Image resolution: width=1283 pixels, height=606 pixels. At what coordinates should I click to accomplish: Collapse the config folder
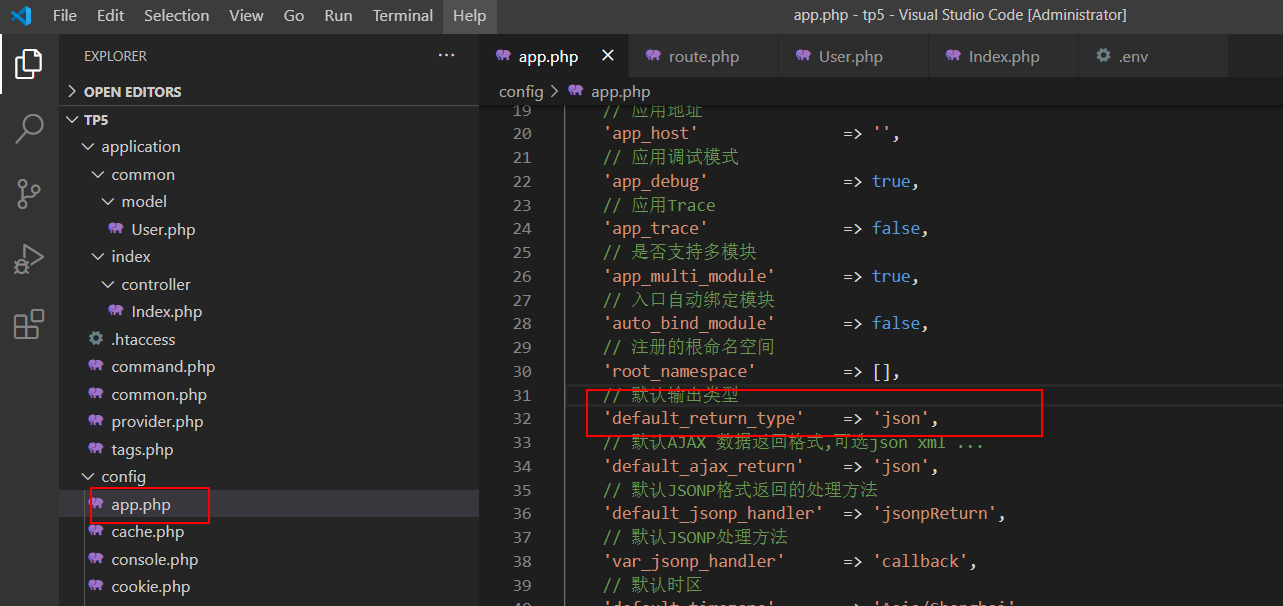click(269, 476)
